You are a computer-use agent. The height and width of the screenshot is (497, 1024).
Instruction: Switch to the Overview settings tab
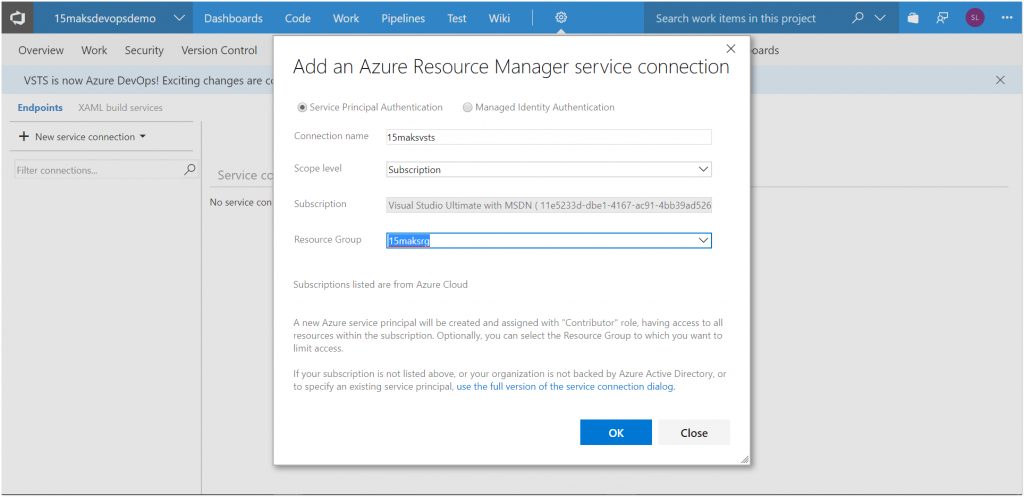[x=41, y=50]
